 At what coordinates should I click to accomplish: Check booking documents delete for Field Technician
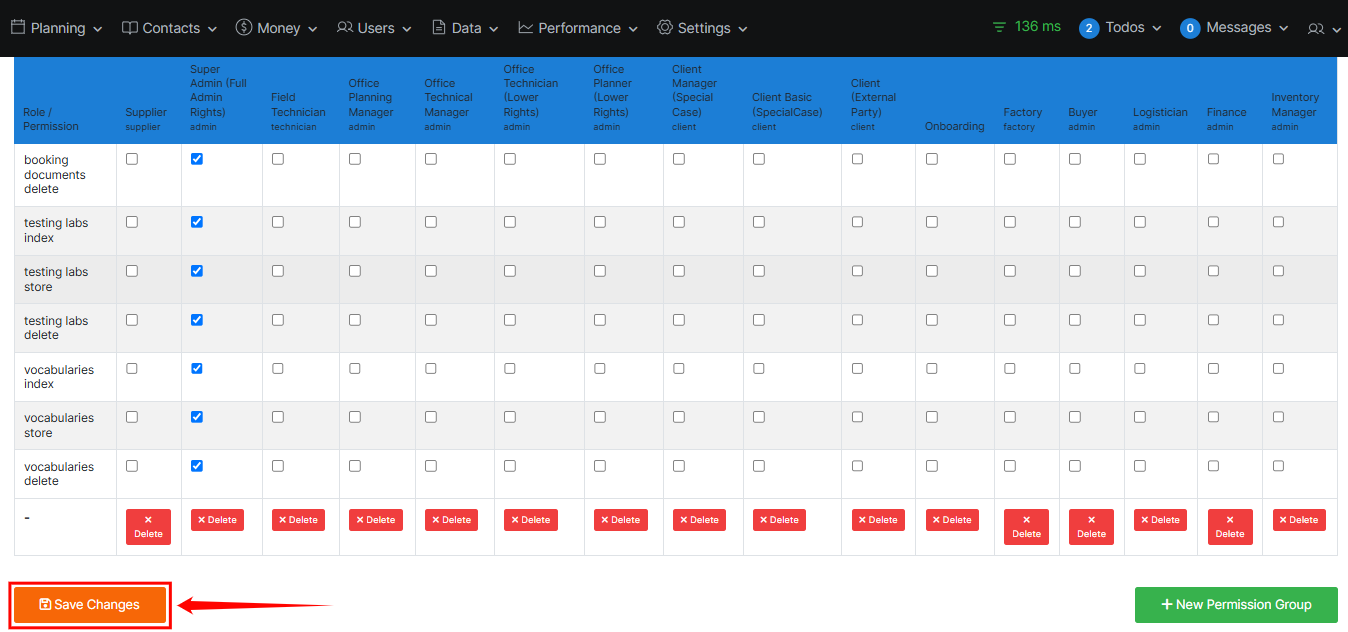click(278, 159)
